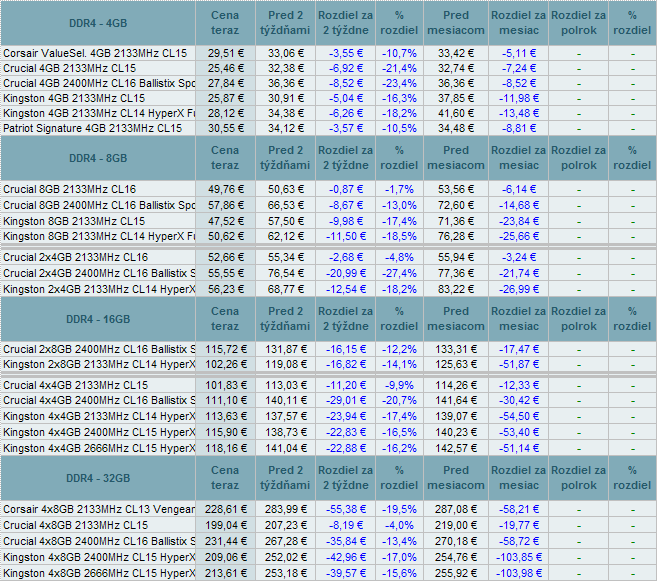The image size is (657, 581).
Task: Select the 56,23 € current price cell
Action: tap(225, 289)
